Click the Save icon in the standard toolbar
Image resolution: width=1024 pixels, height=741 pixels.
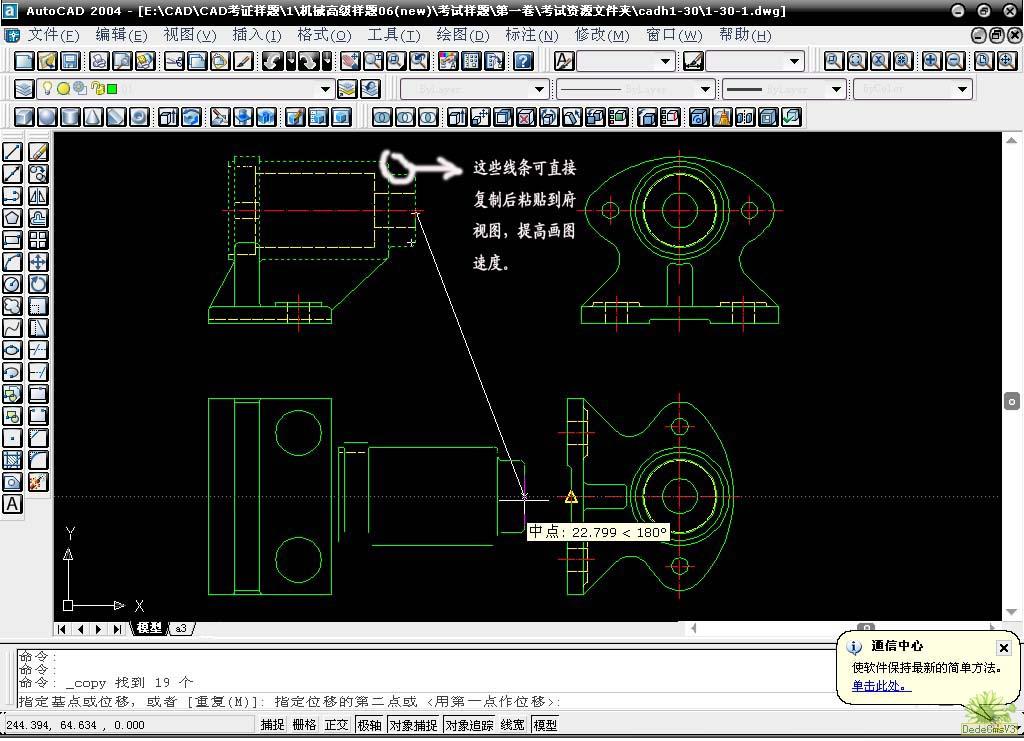(x=70, y=61)
